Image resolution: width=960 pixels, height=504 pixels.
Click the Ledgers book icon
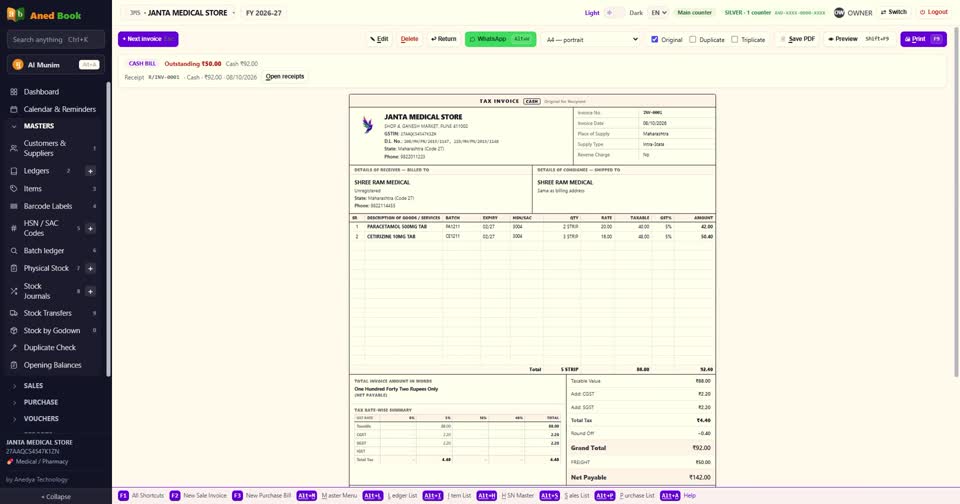click(14, 171)
